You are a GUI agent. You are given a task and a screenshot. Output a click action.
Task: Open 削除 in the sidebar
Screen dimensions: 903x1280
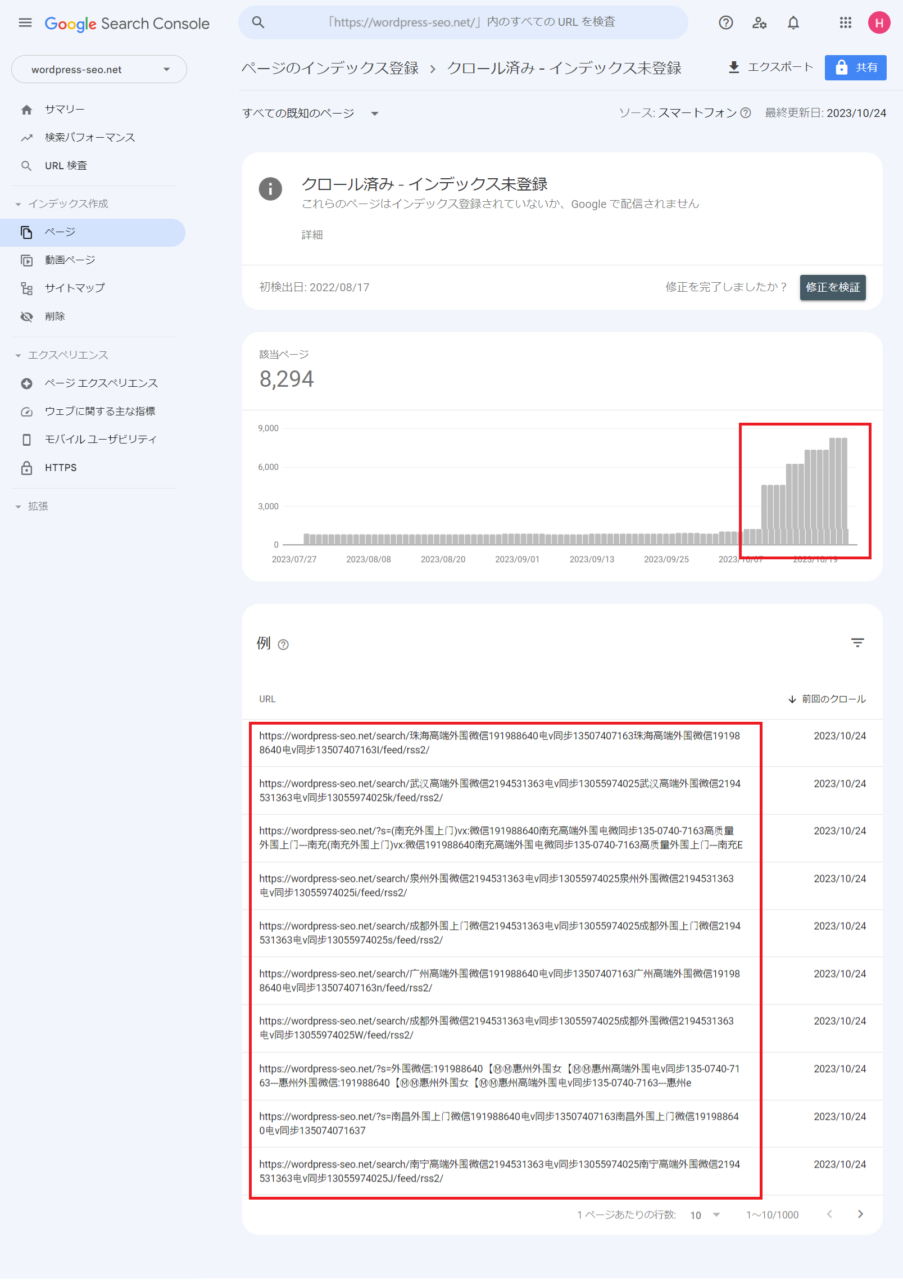pyautogui.click(x=92, y=316)
